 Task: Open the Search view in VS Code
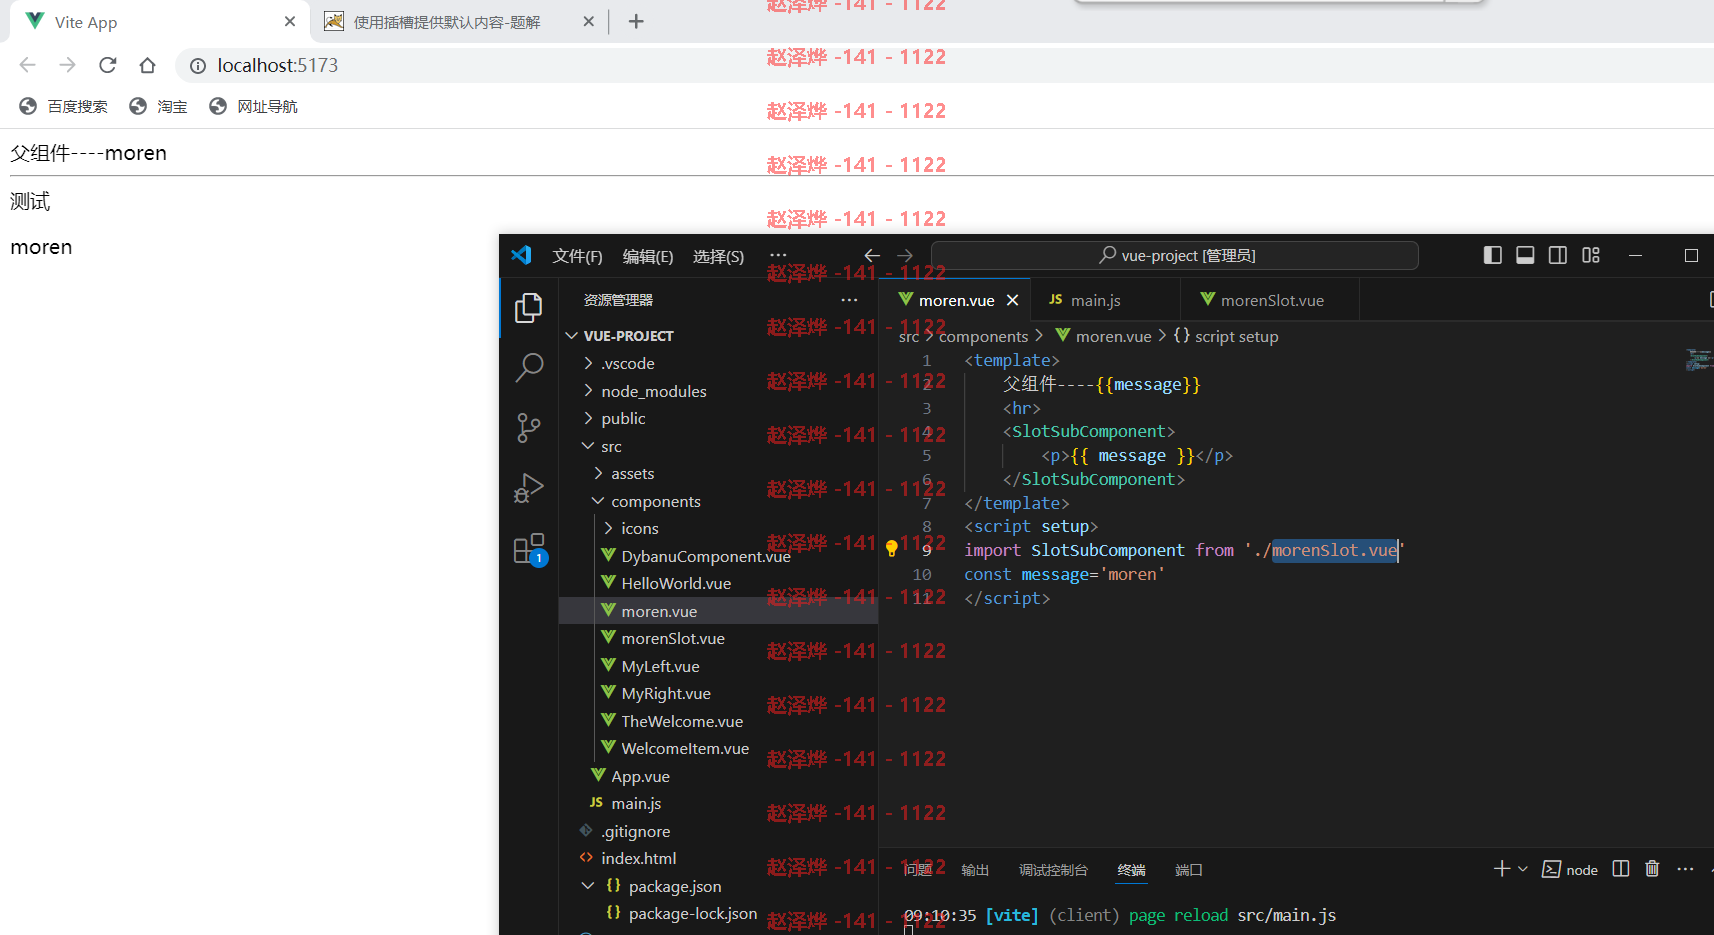coord(529,367)
